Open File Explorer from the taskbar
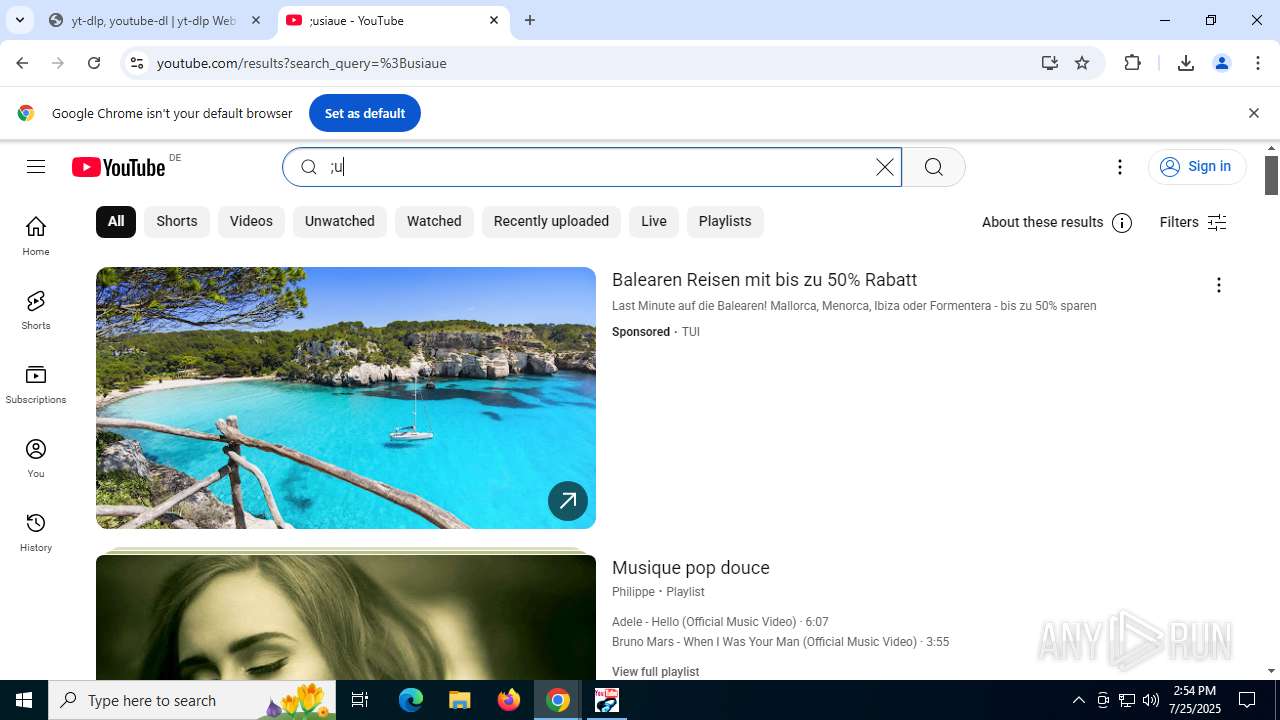 [x=460, y=700]
